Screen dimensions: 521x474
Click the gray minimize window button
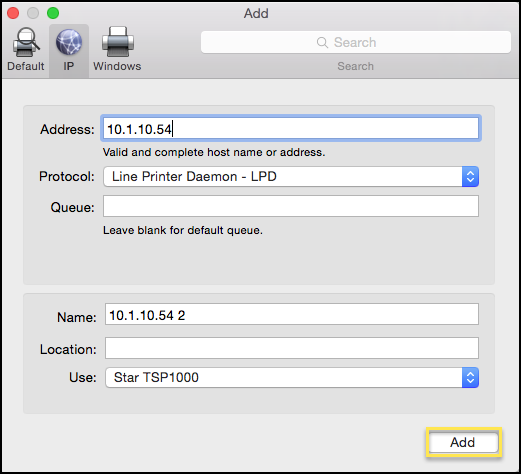pos(33,13)
